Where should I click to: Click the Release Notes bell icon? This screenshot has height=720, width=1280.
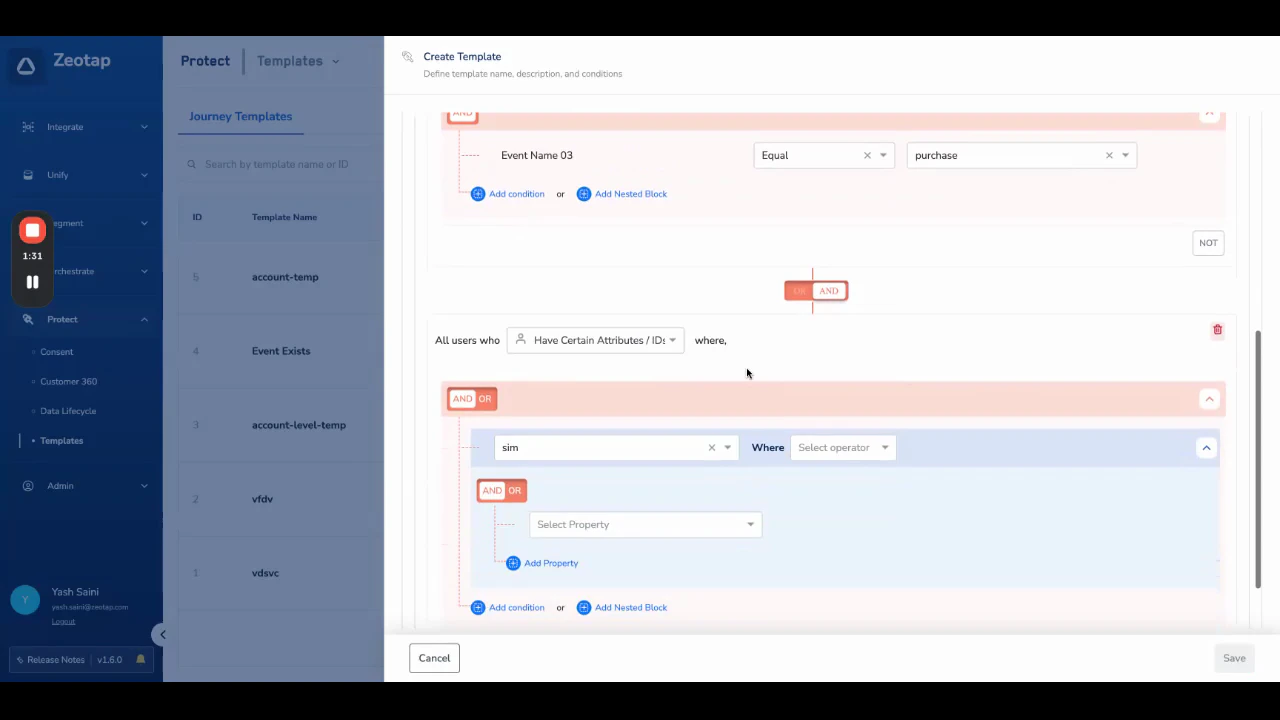tap(140, 659)
